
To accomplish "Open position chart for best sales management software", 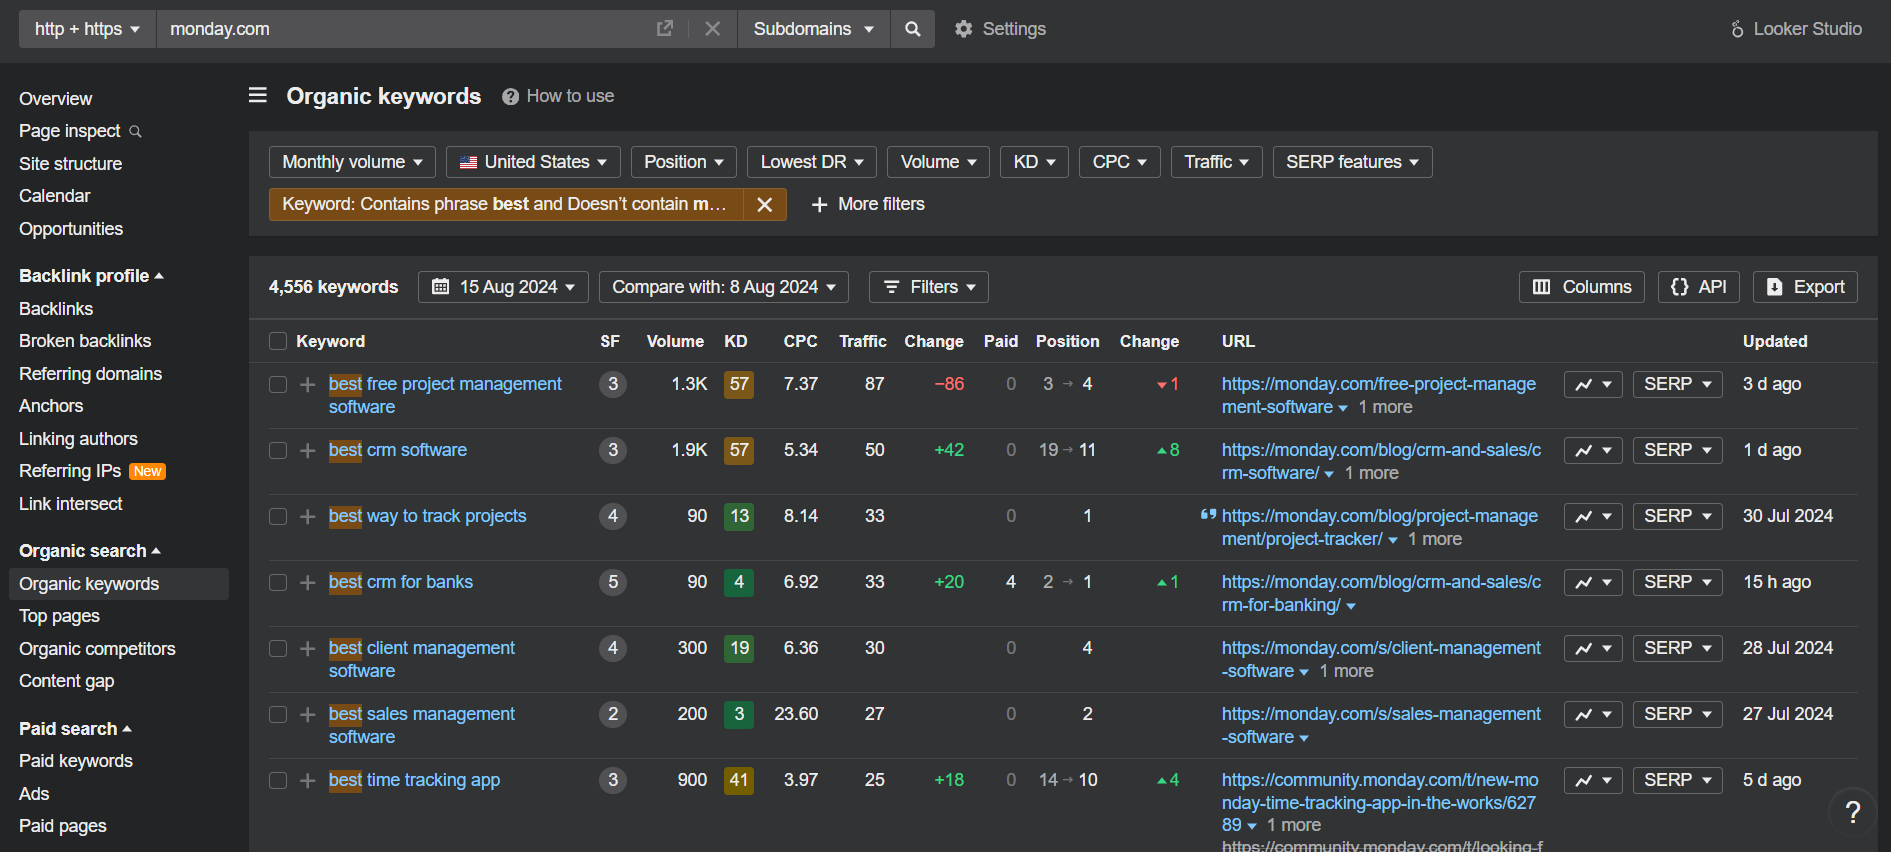I will click(x=1593, y=715).
